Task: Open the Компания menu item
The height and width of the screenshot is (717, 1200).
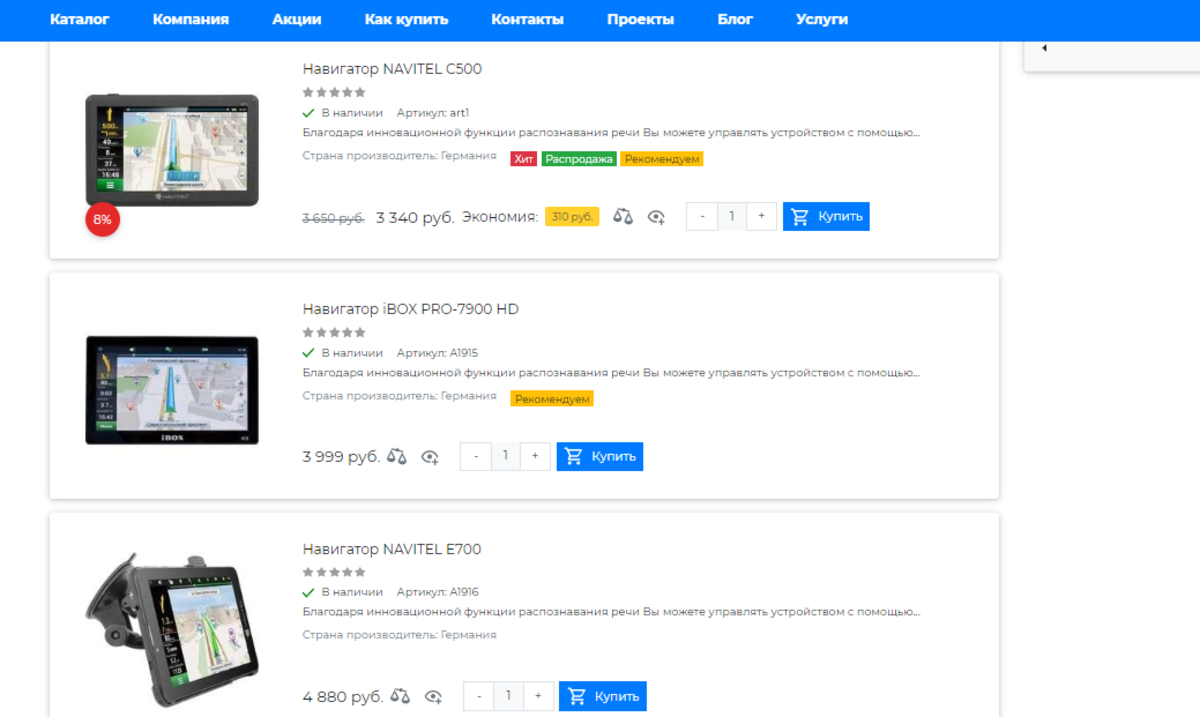Action: point(191,19)
